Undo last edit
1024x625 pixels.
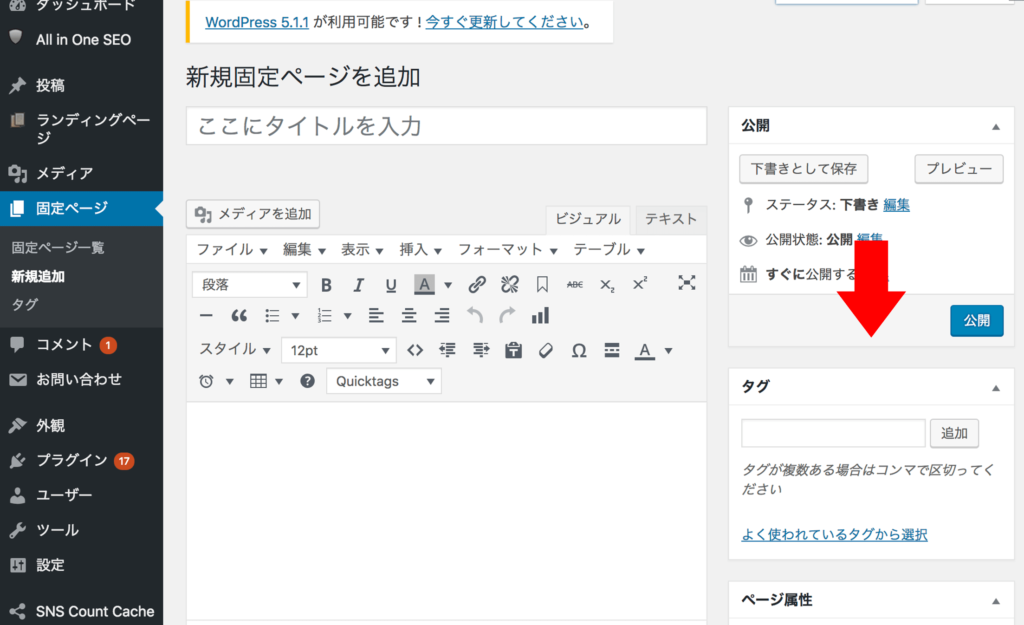pos(475,315)
